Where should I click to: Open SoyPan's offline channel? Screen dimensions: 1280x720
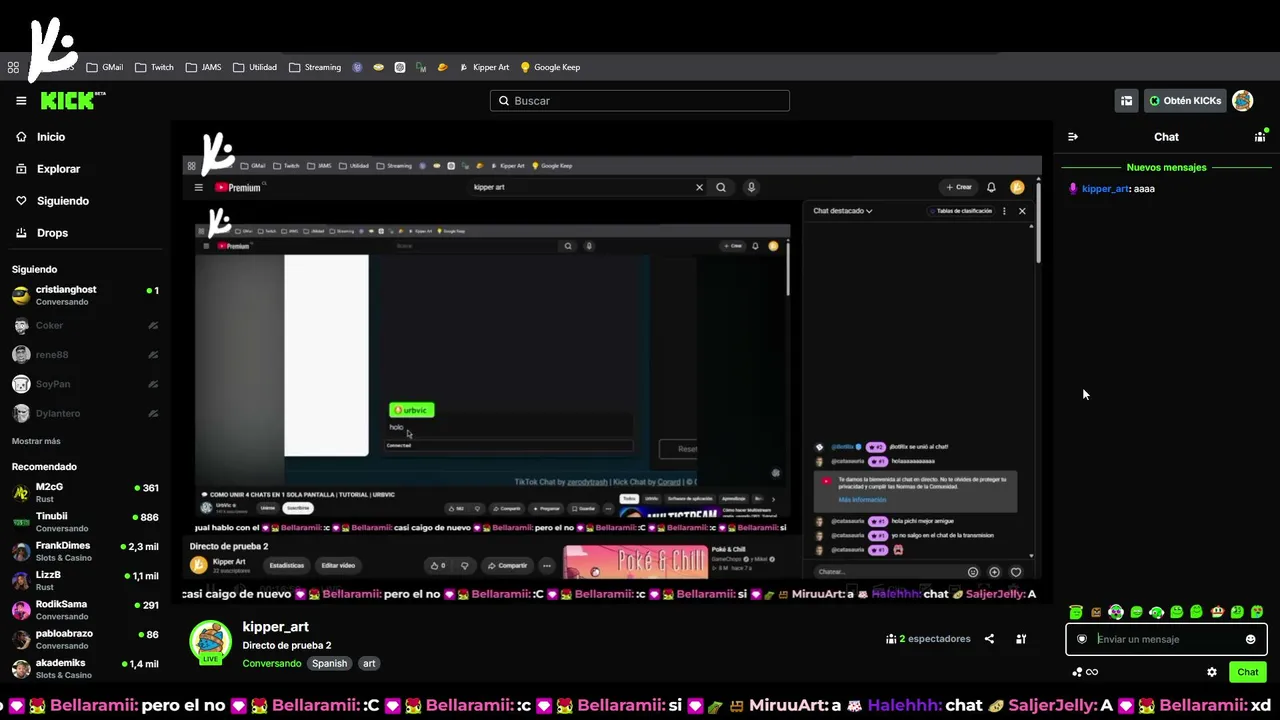[86, 384]
